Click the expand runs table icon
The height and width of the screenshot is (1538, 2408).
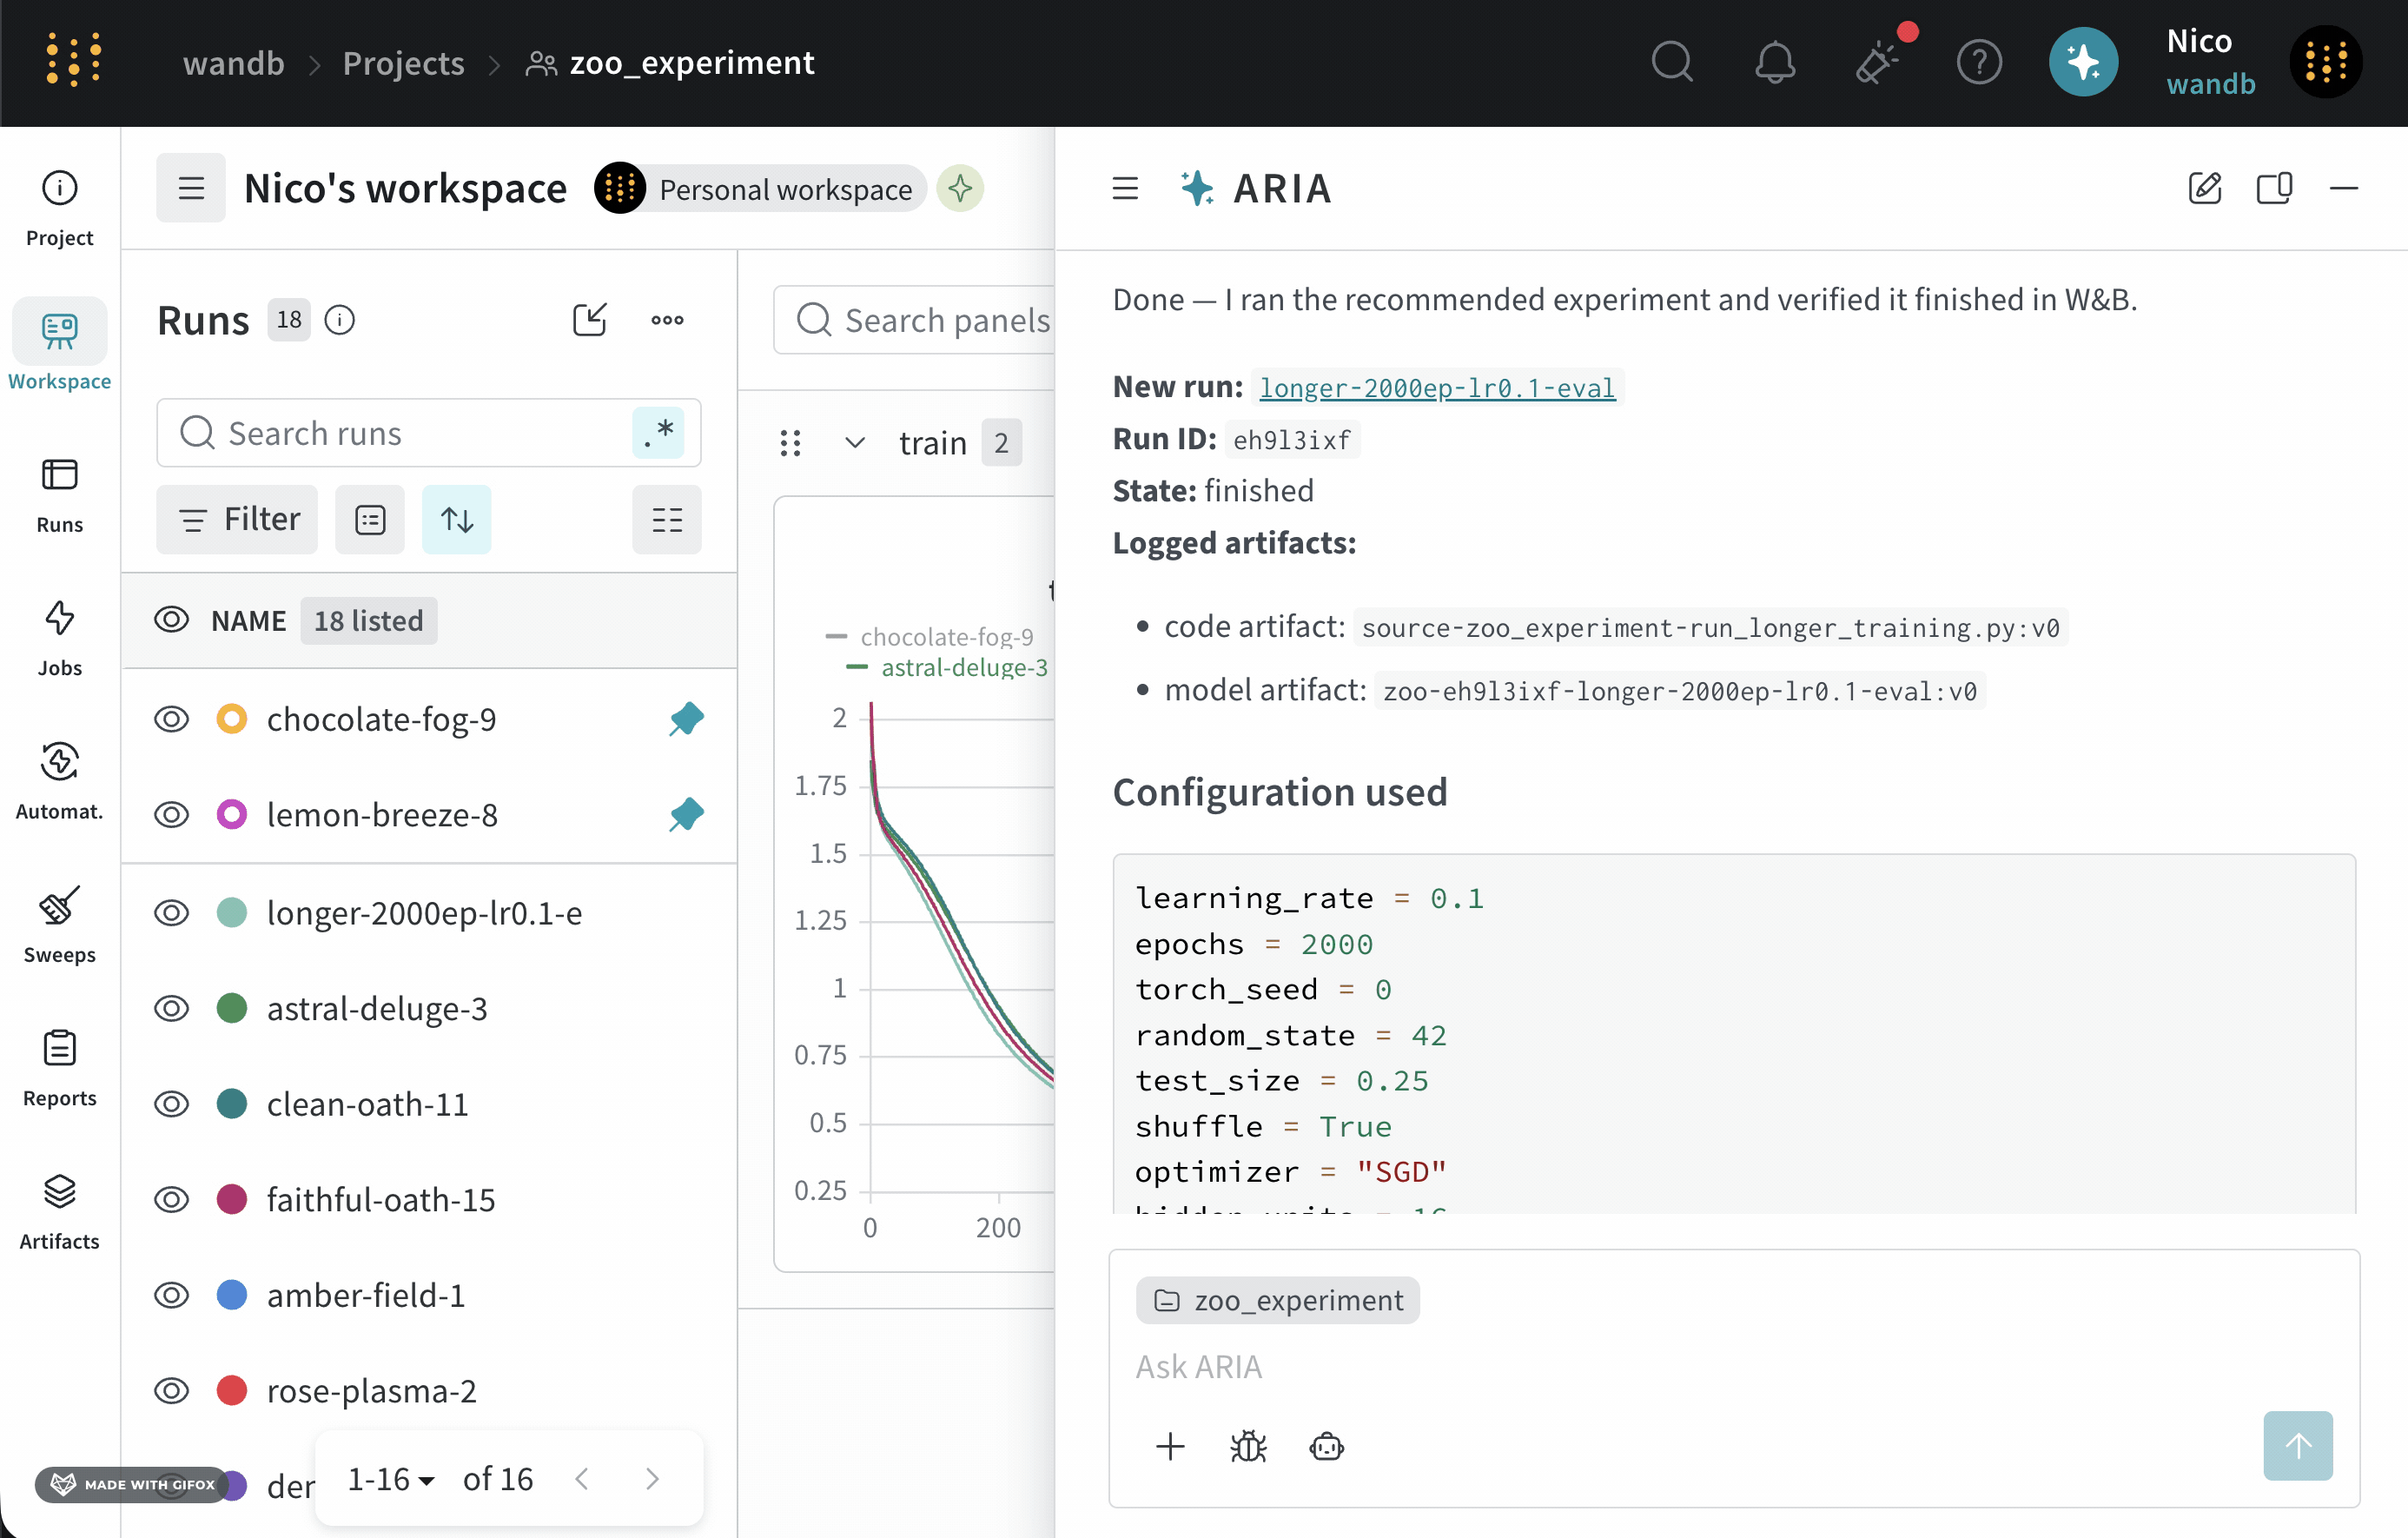[590, 320]
